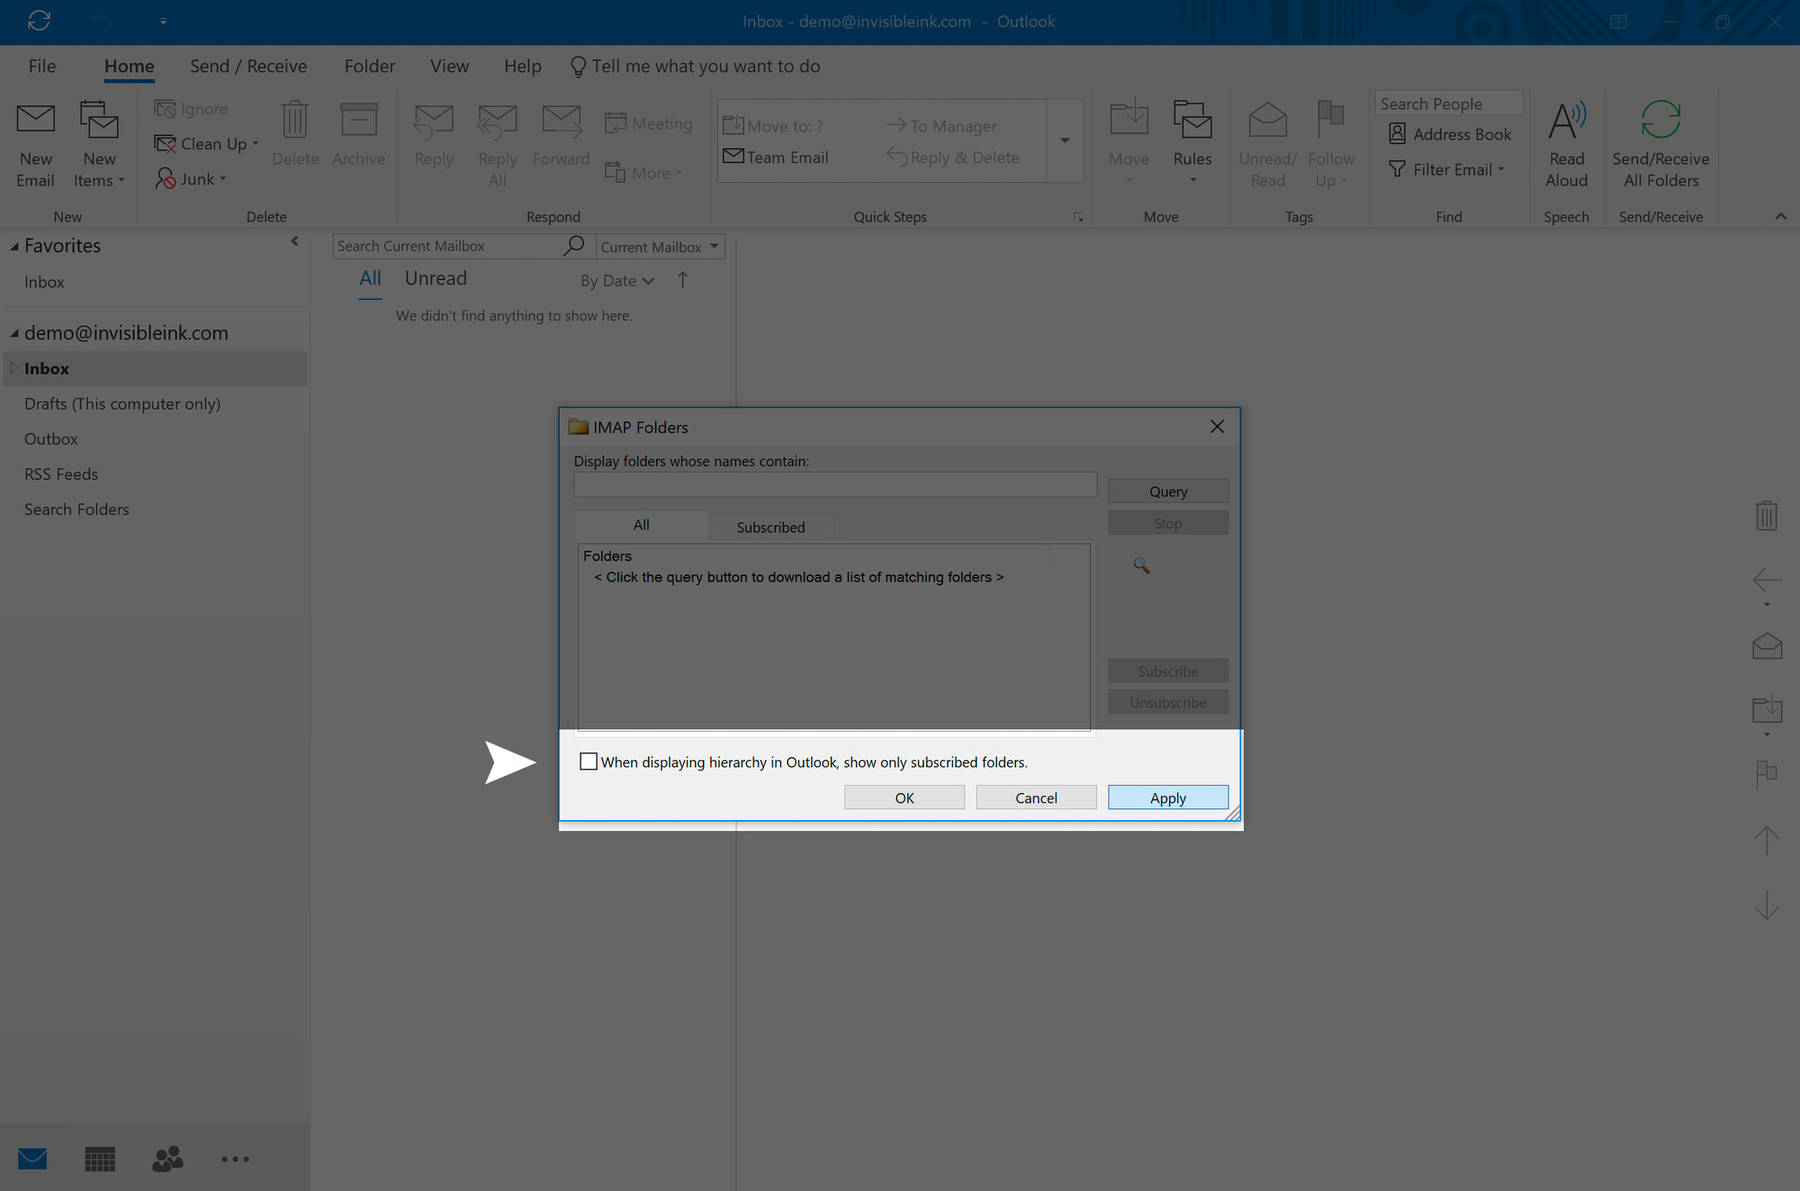
Task: Switch to Subscribed tab in dialog
Action: 770,527
